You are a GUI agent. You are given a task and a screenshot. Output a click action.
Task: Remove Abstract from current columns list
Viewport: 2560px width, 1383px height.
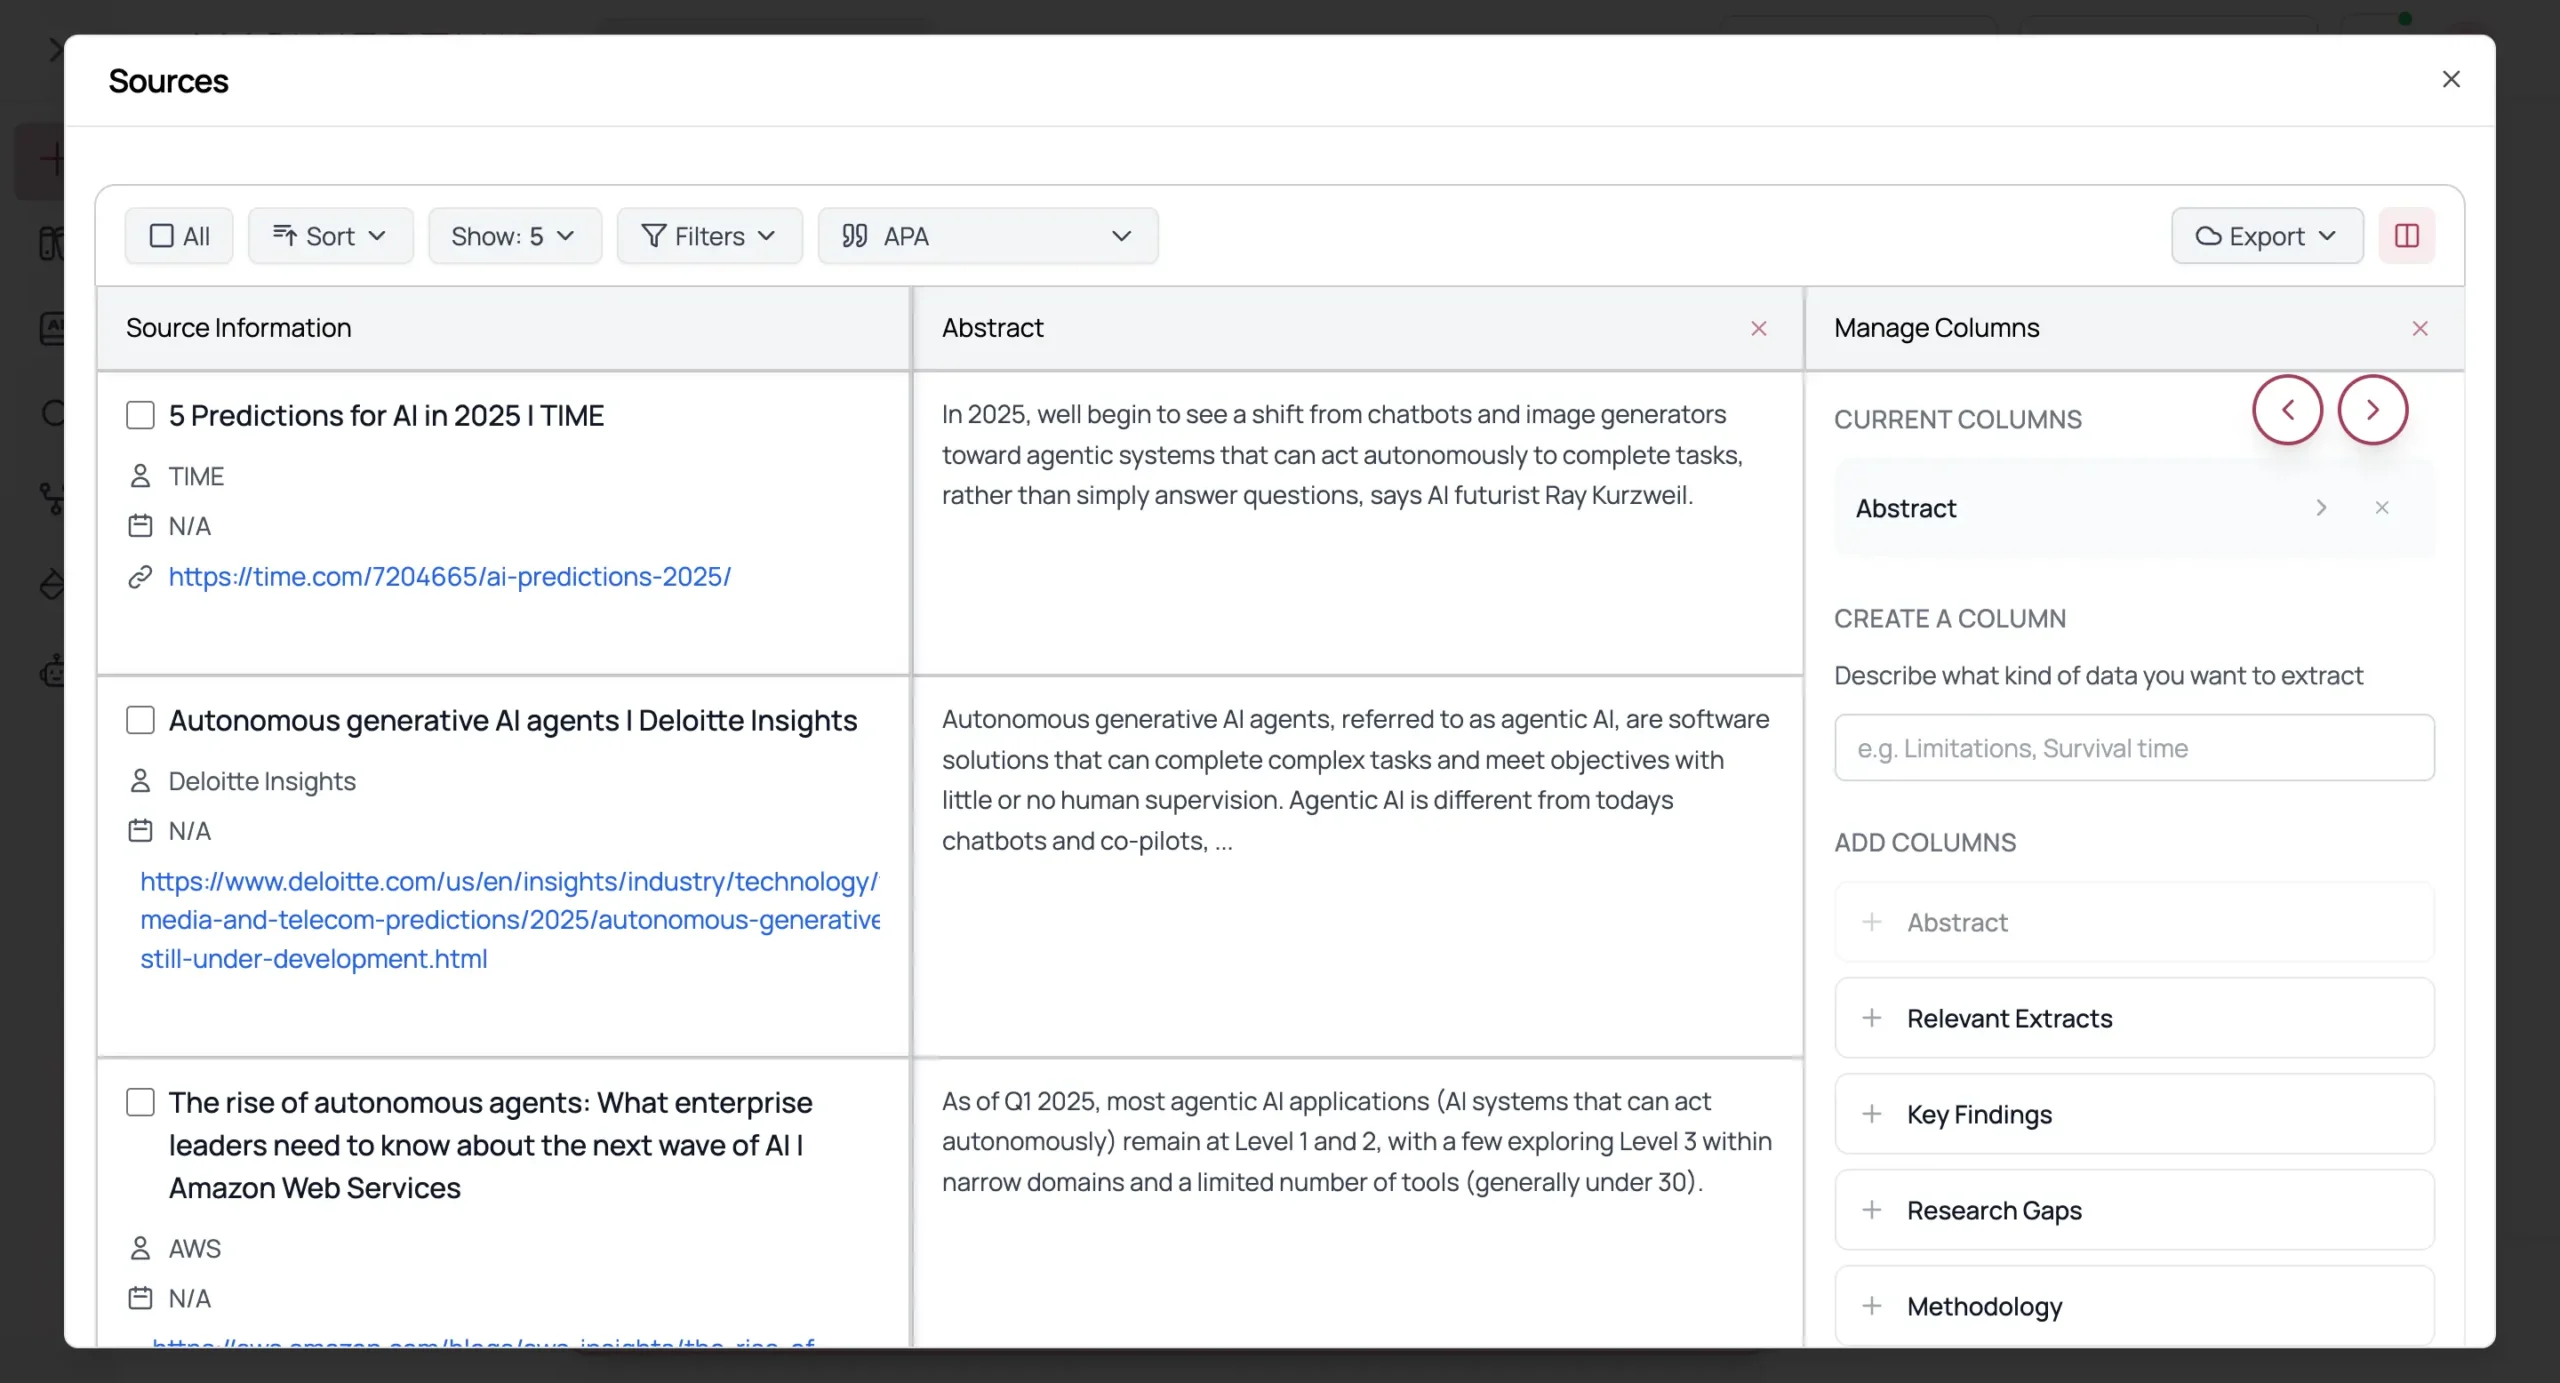point(2382,508)
